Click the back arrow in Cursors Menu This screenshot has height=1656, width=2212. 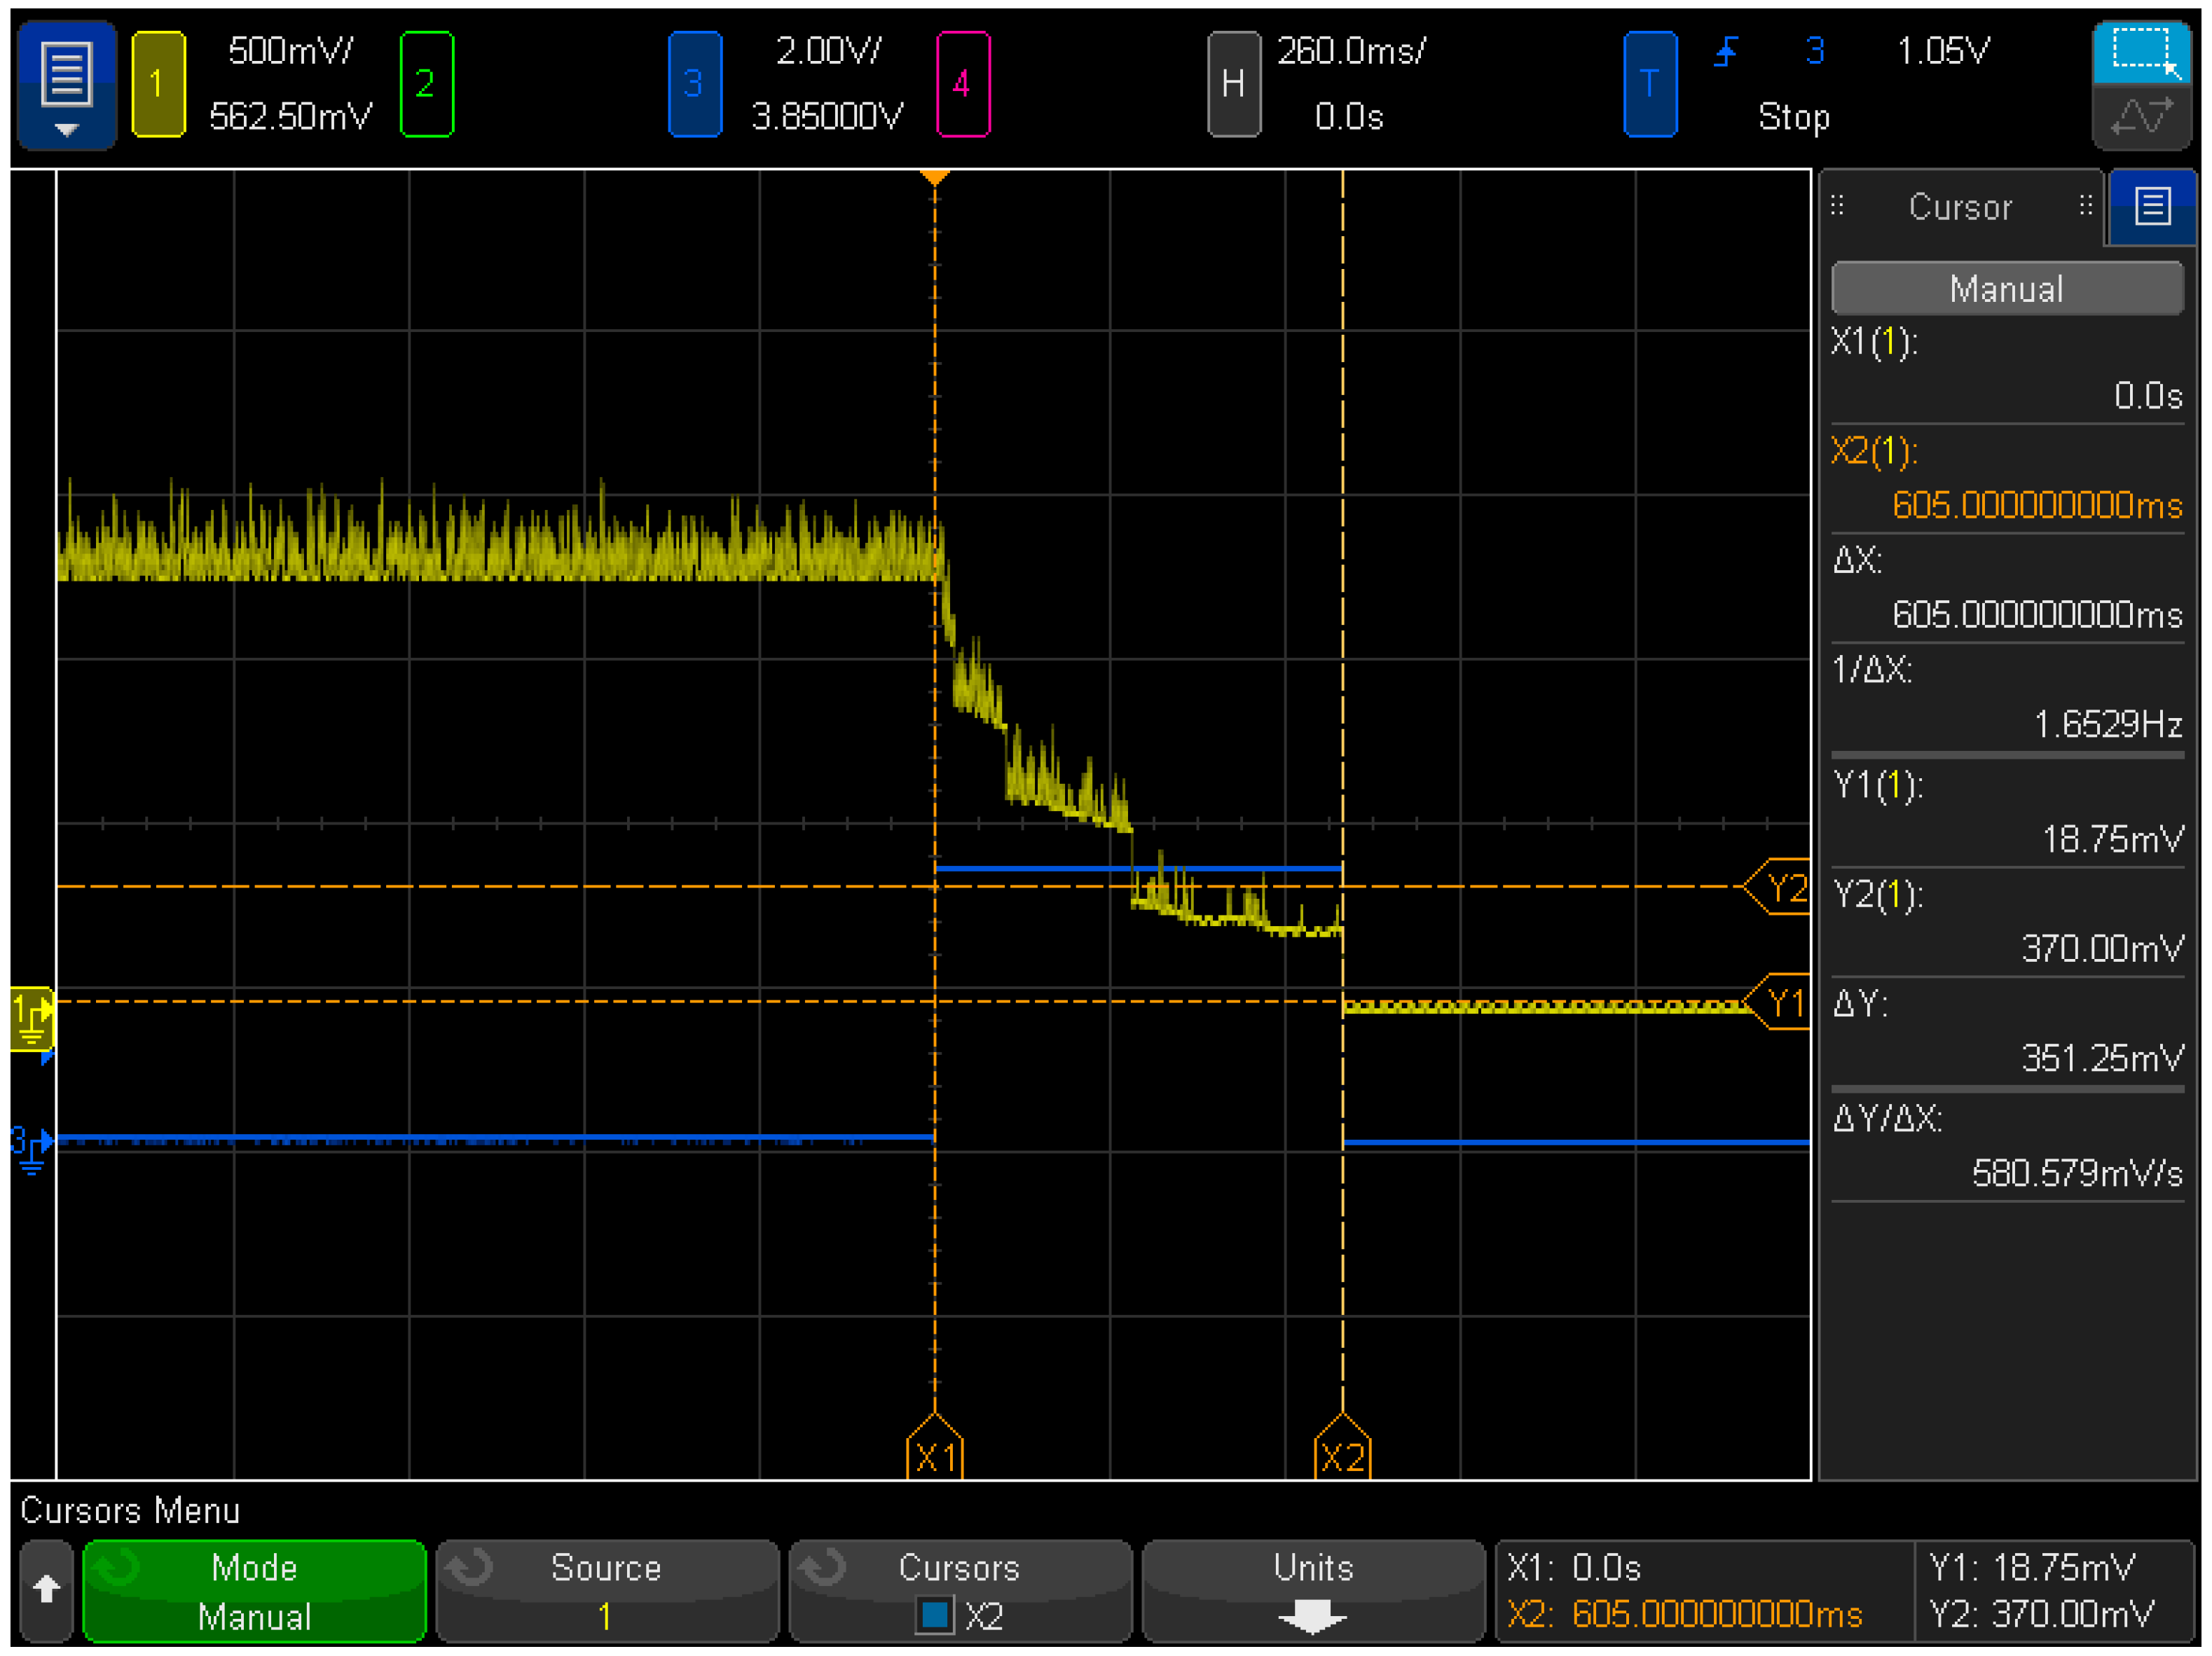tap(46, 1590)
